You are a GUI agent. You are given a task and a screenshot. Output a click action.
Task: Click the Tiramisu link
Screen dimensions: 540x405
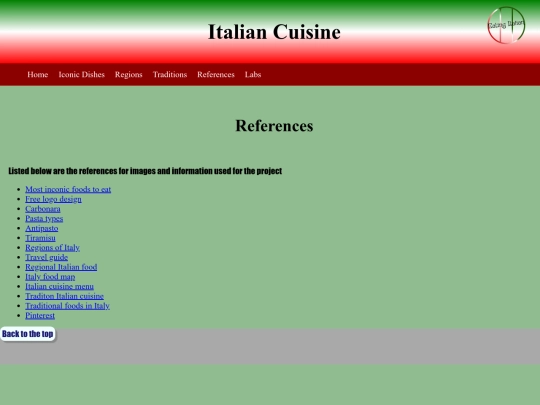point(40,238)
